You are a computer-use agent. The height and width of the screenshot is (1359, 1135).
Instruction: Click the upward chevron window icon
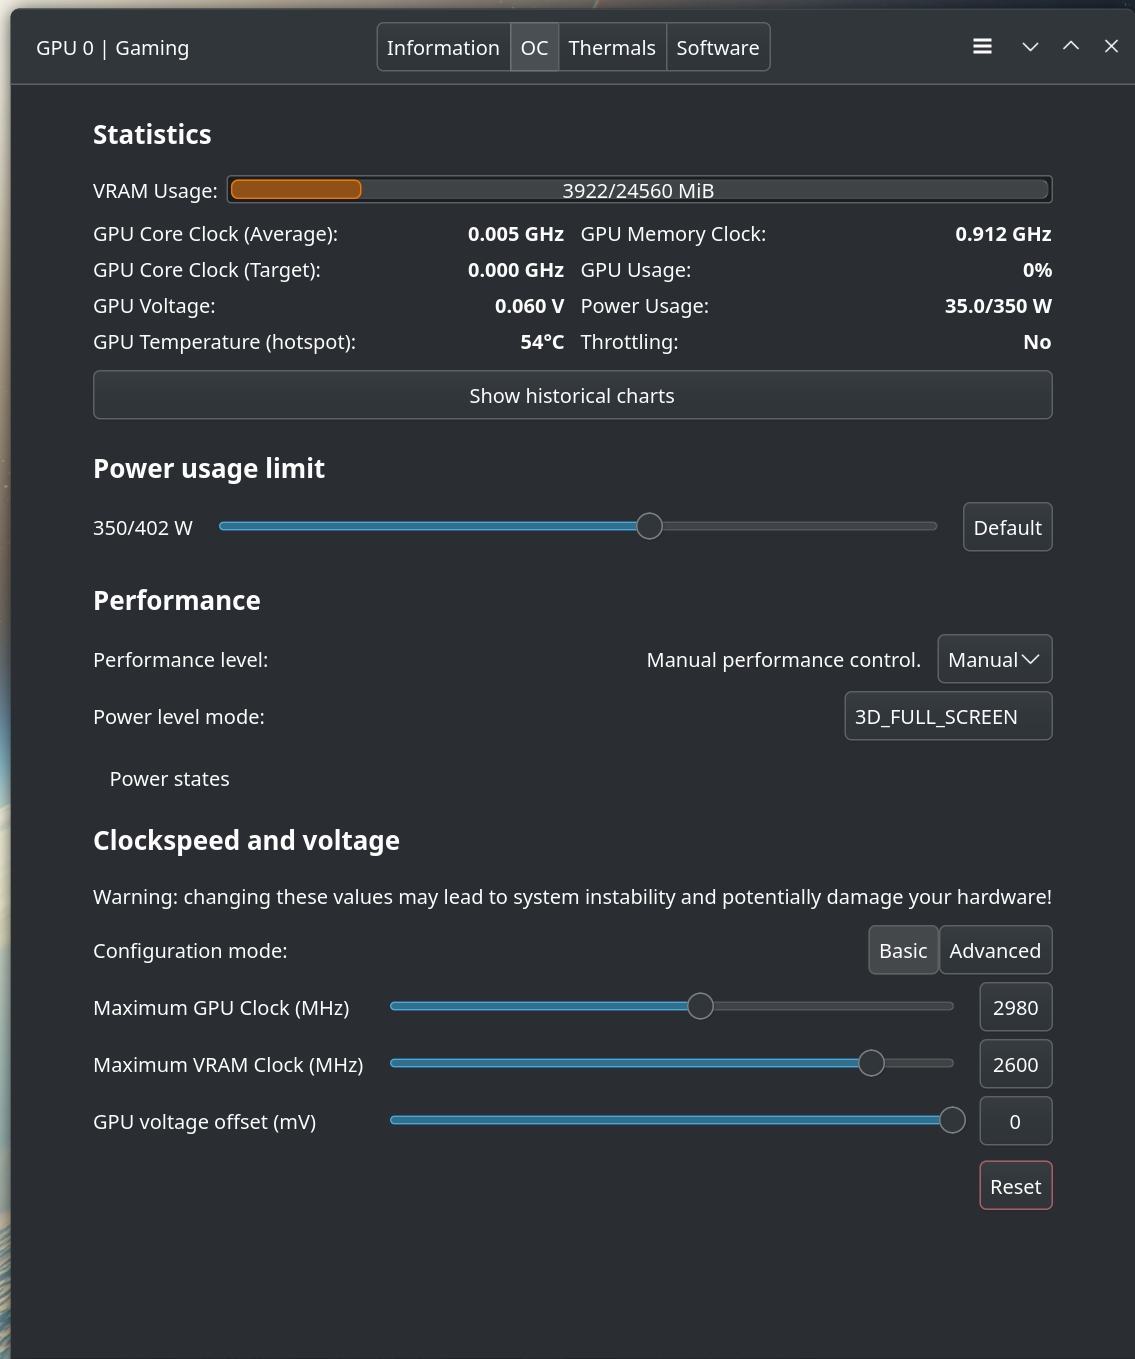(x=1071, y=46)
